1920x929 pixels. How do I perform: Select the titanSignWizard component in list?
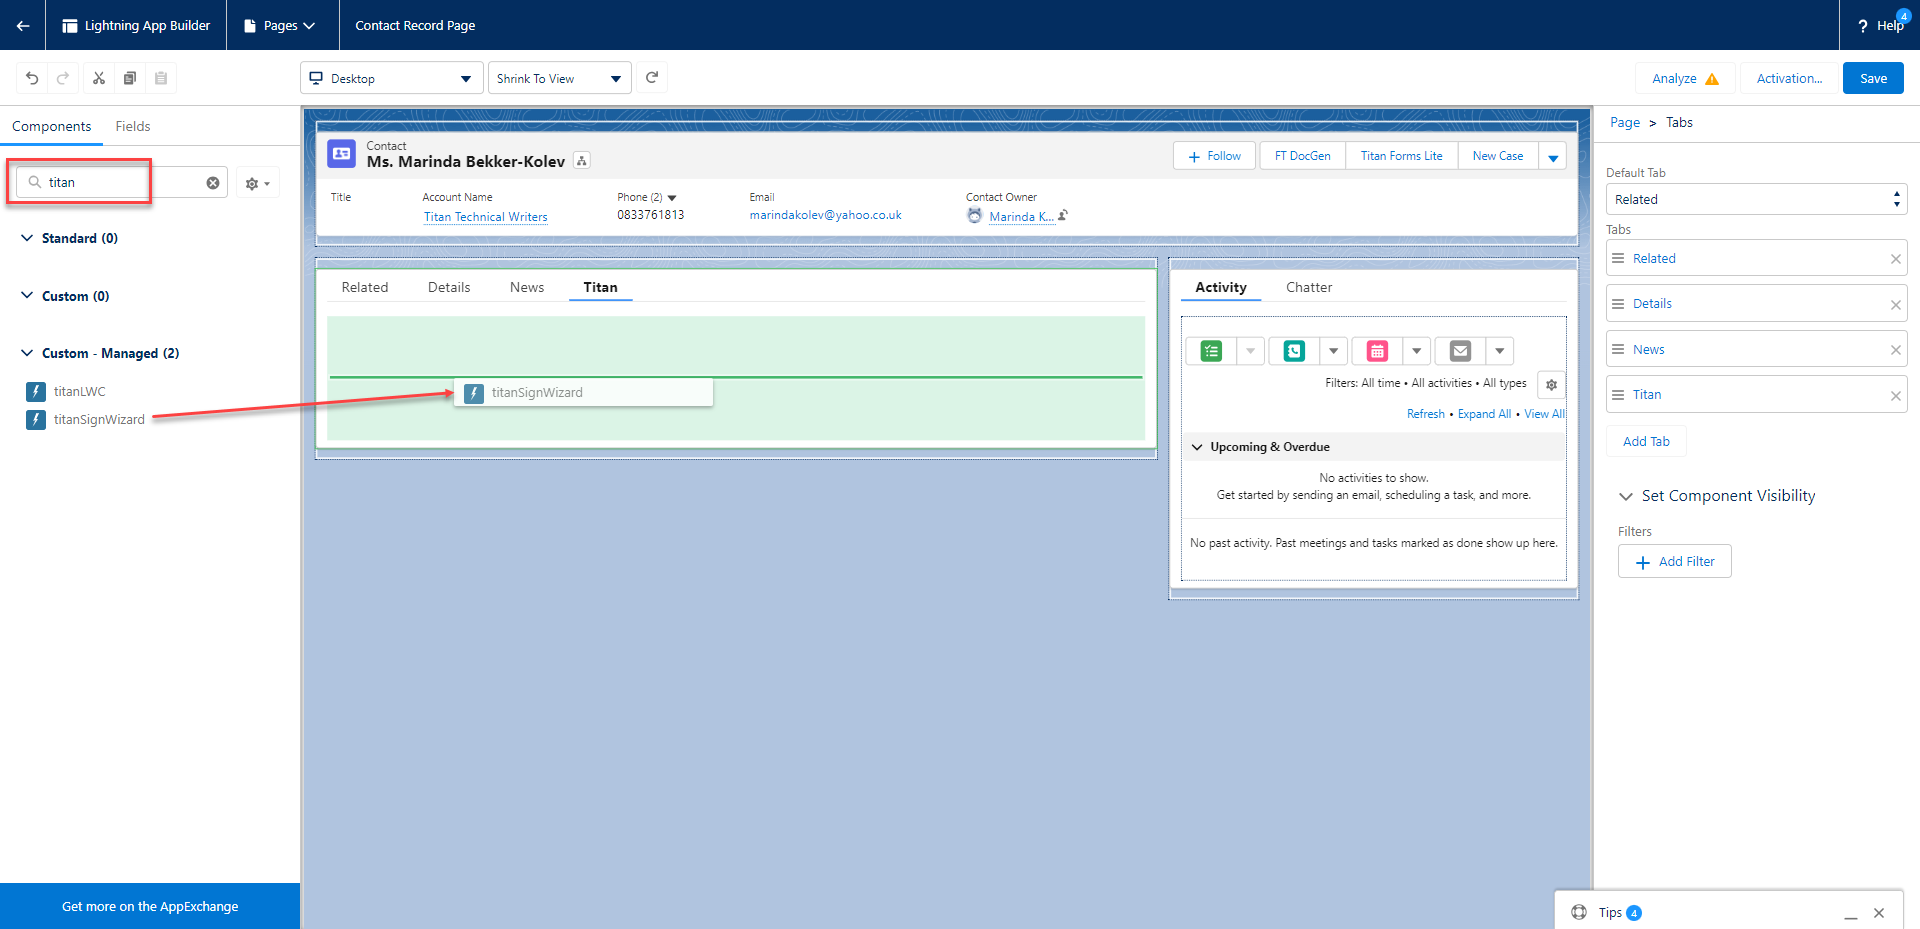click(98, 419)
